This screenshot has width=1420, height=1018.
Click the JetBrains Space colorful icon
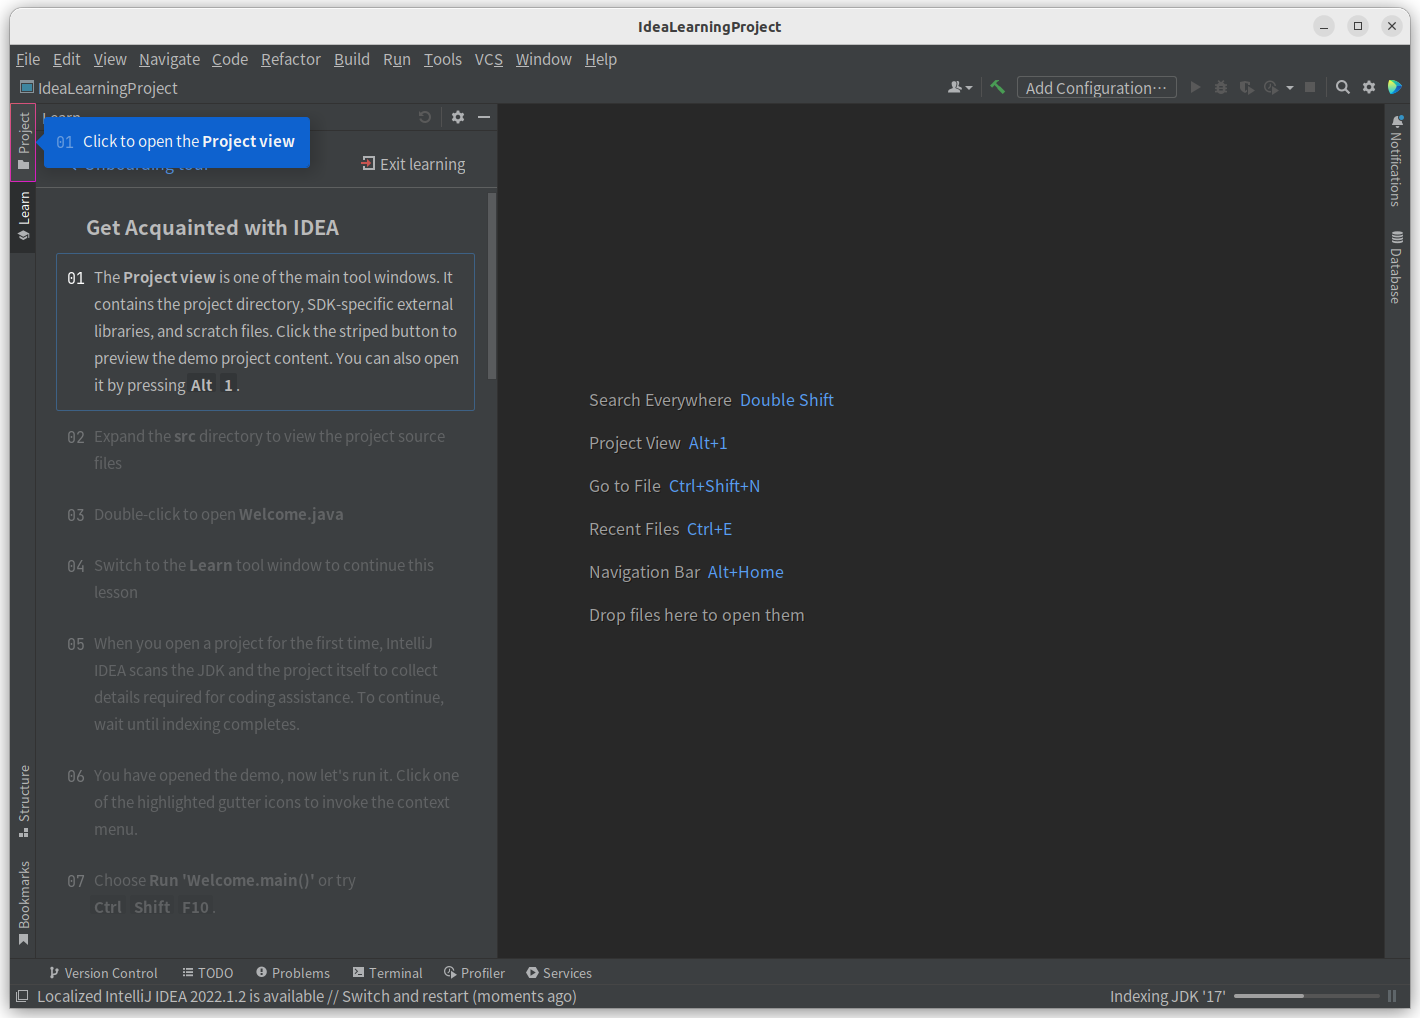1395,87
